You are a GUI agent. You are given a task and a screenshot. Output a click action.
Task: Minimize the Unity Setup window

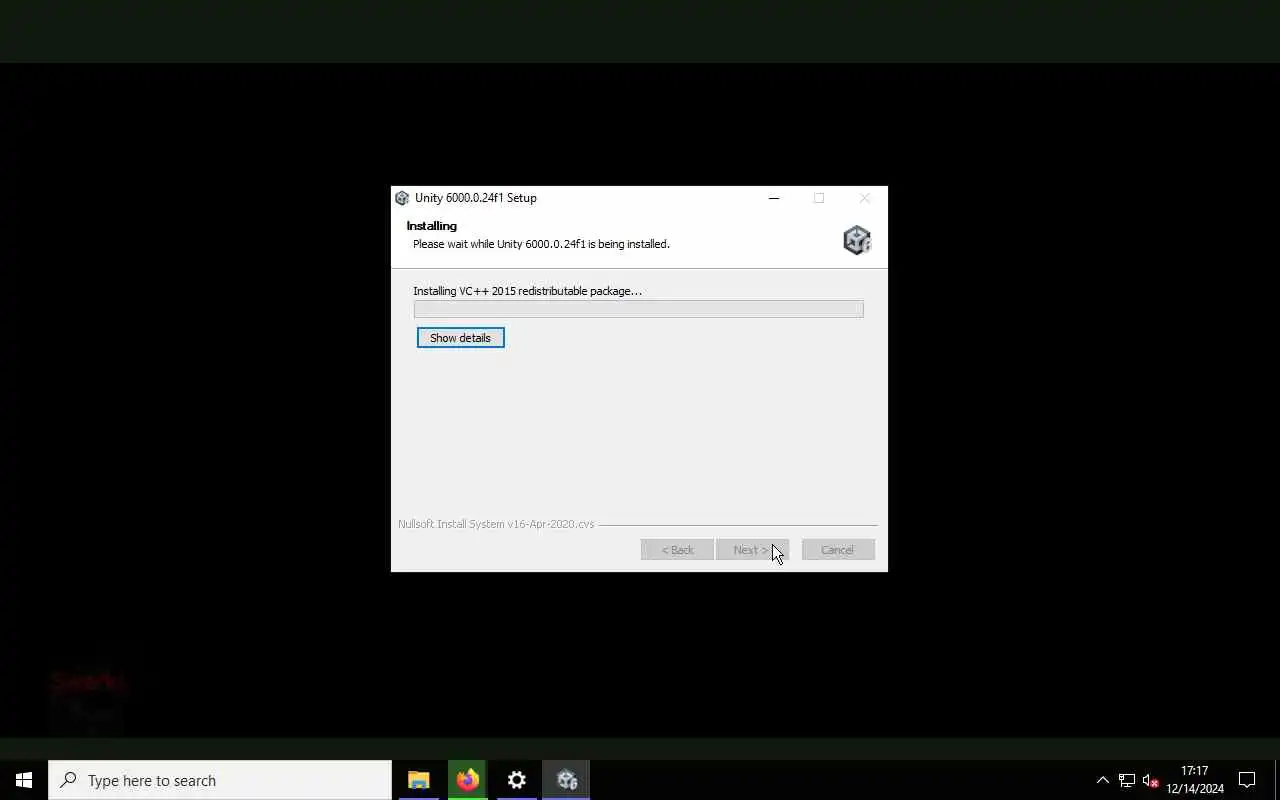tap(773, 198)
